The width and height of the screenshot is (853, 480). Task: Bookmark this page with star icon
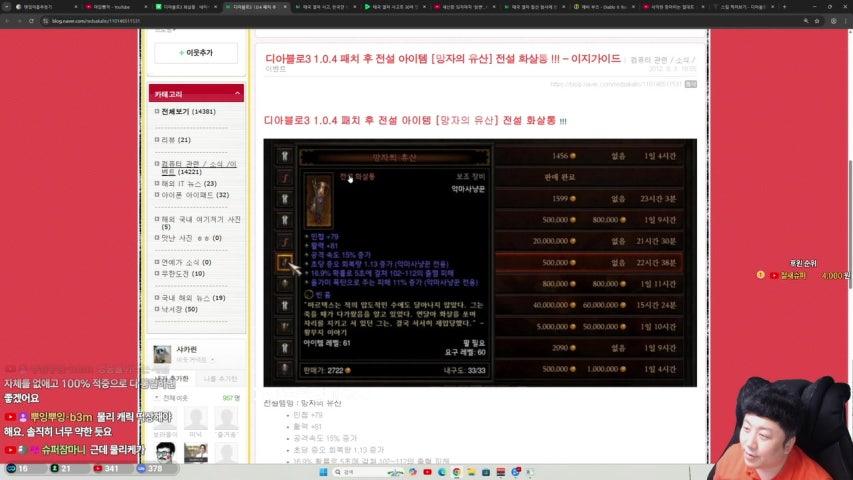(817, 21)
